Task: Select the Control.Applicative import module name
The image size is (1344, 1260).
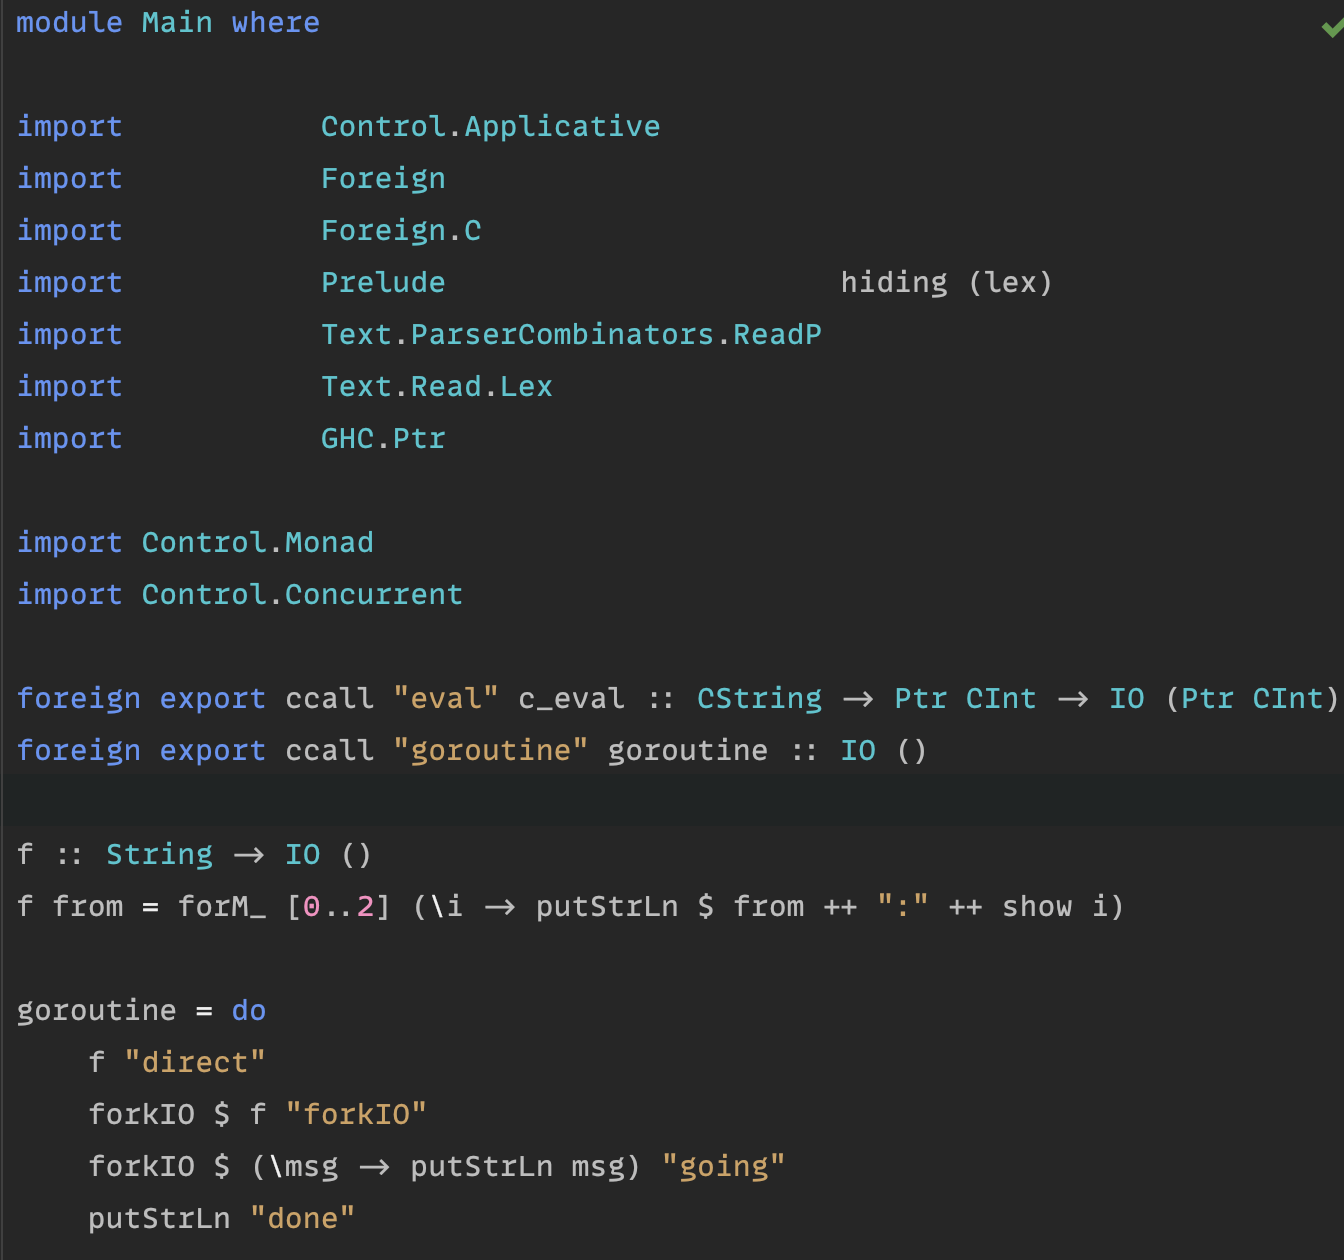Action: (x=489, y=126)
